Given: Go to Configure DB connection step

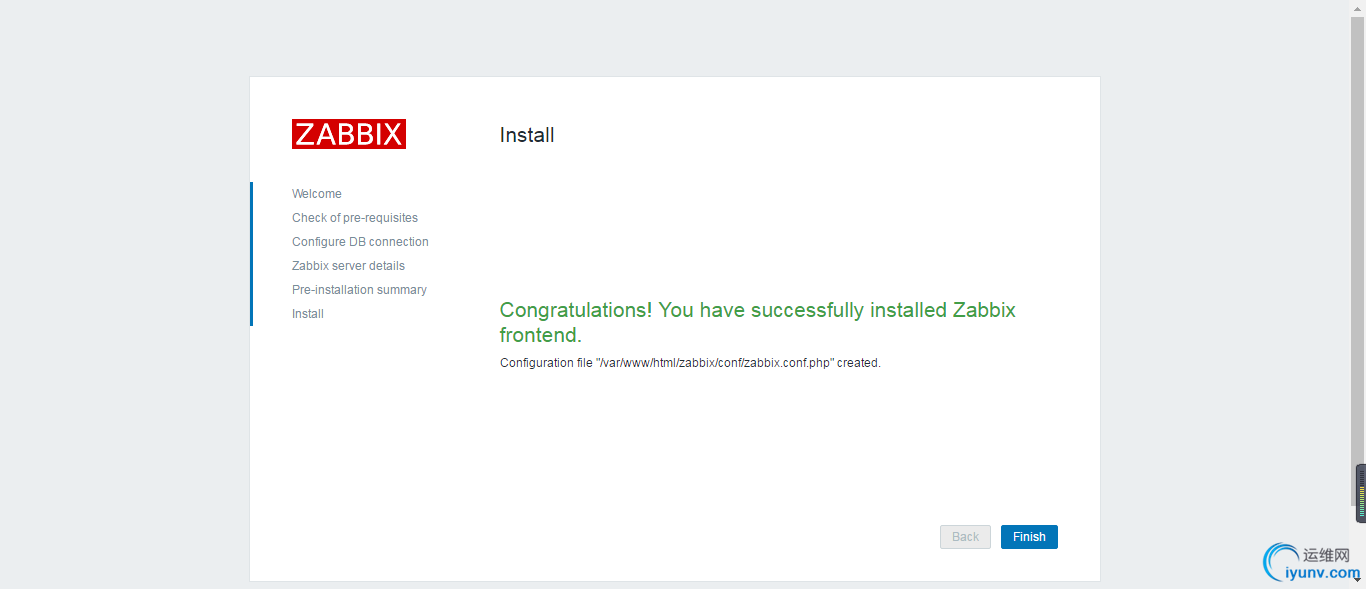Looking at the screenshot, I should 360,242.
